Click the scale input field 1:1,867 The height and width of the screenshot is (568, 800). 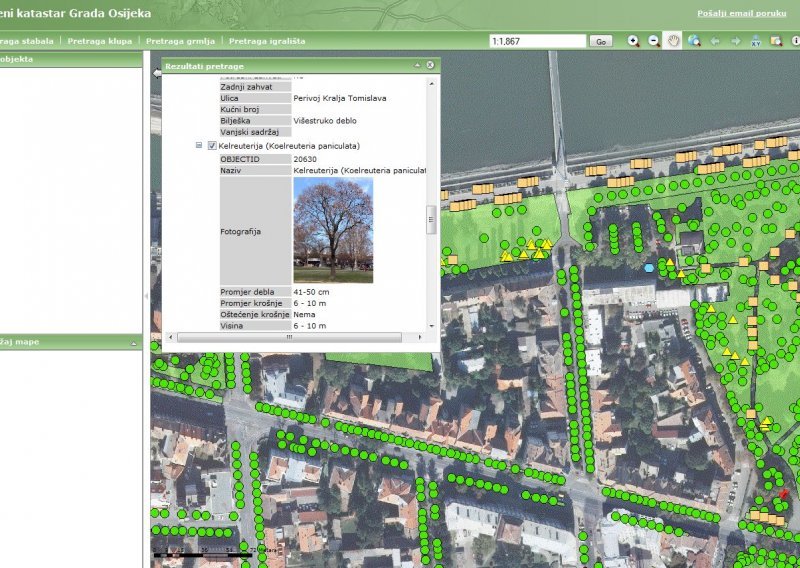click(537, 41)
